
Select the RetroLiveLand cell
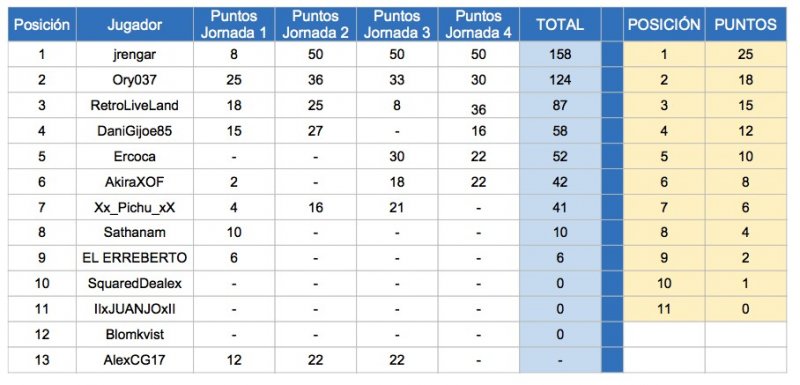click(135, 106)
